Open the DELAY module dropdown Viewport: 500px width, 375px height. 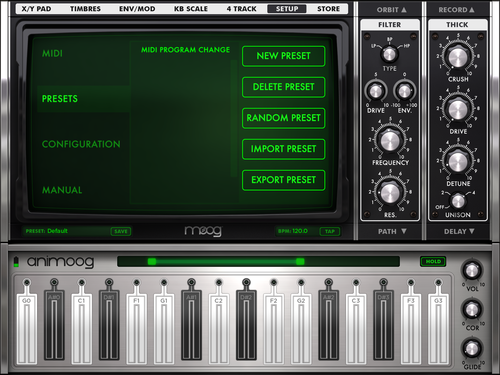click(x=459, y=231)
